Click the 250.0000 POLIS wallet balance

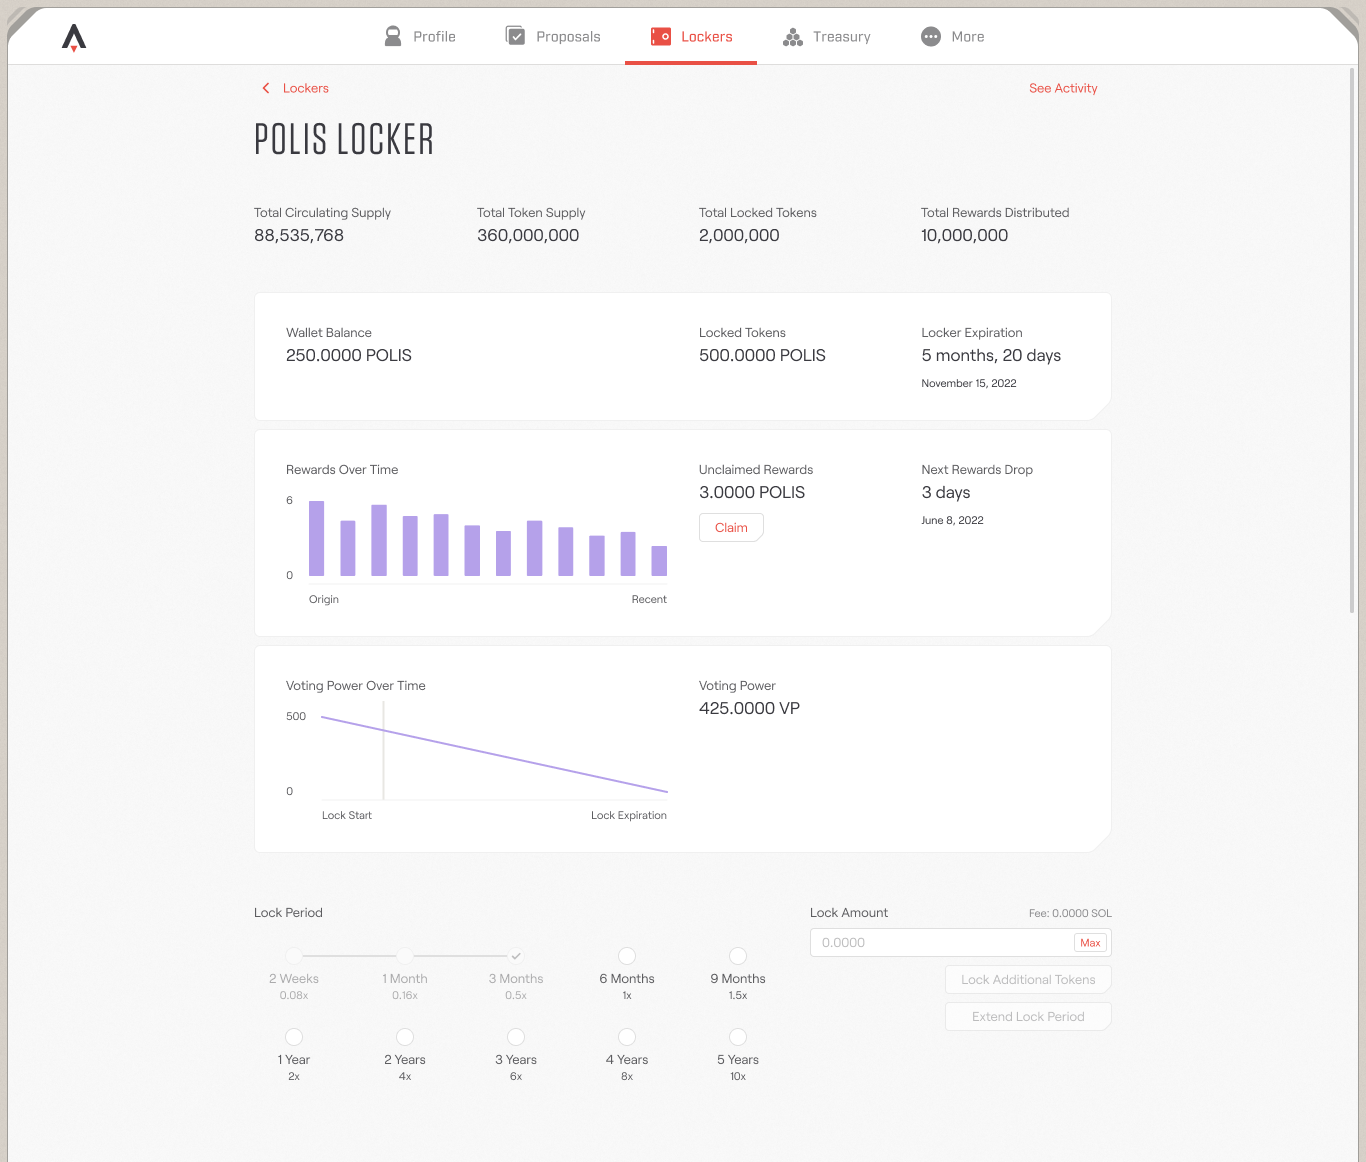pos(349,355)
